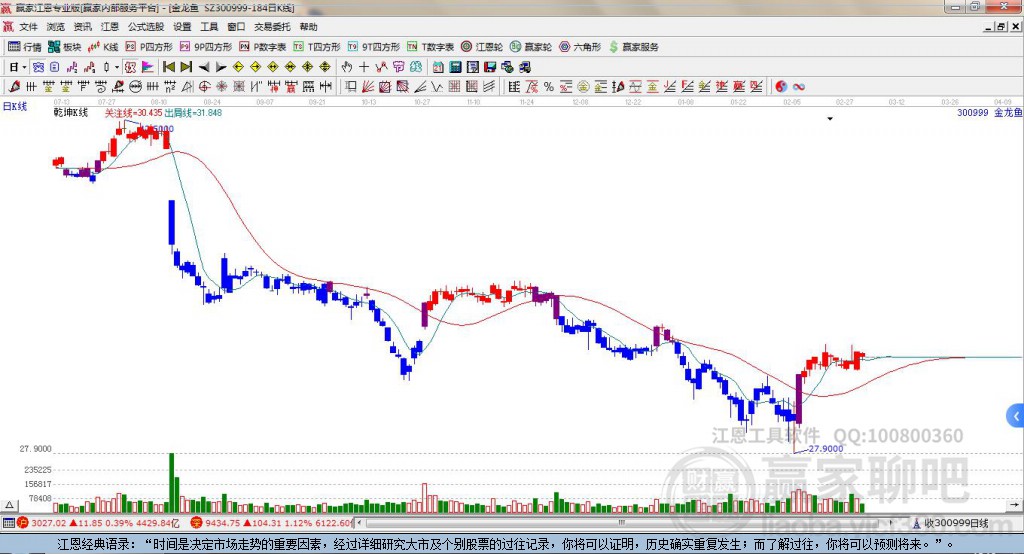The height and width of the screenshot is (554, 1024).
Task: Select the circled 金 golden ratio tool
Action: click(583, 86)
